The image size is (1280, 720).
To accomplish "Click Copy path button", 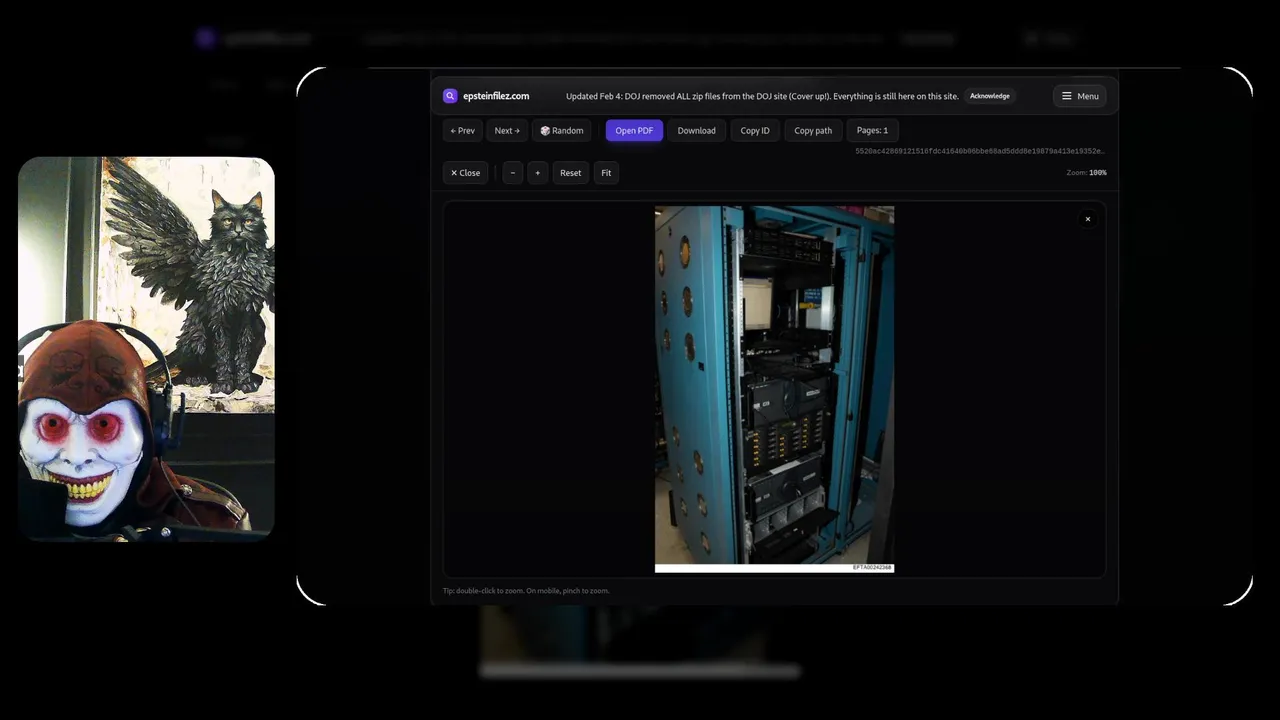I will tap(813, 130).
